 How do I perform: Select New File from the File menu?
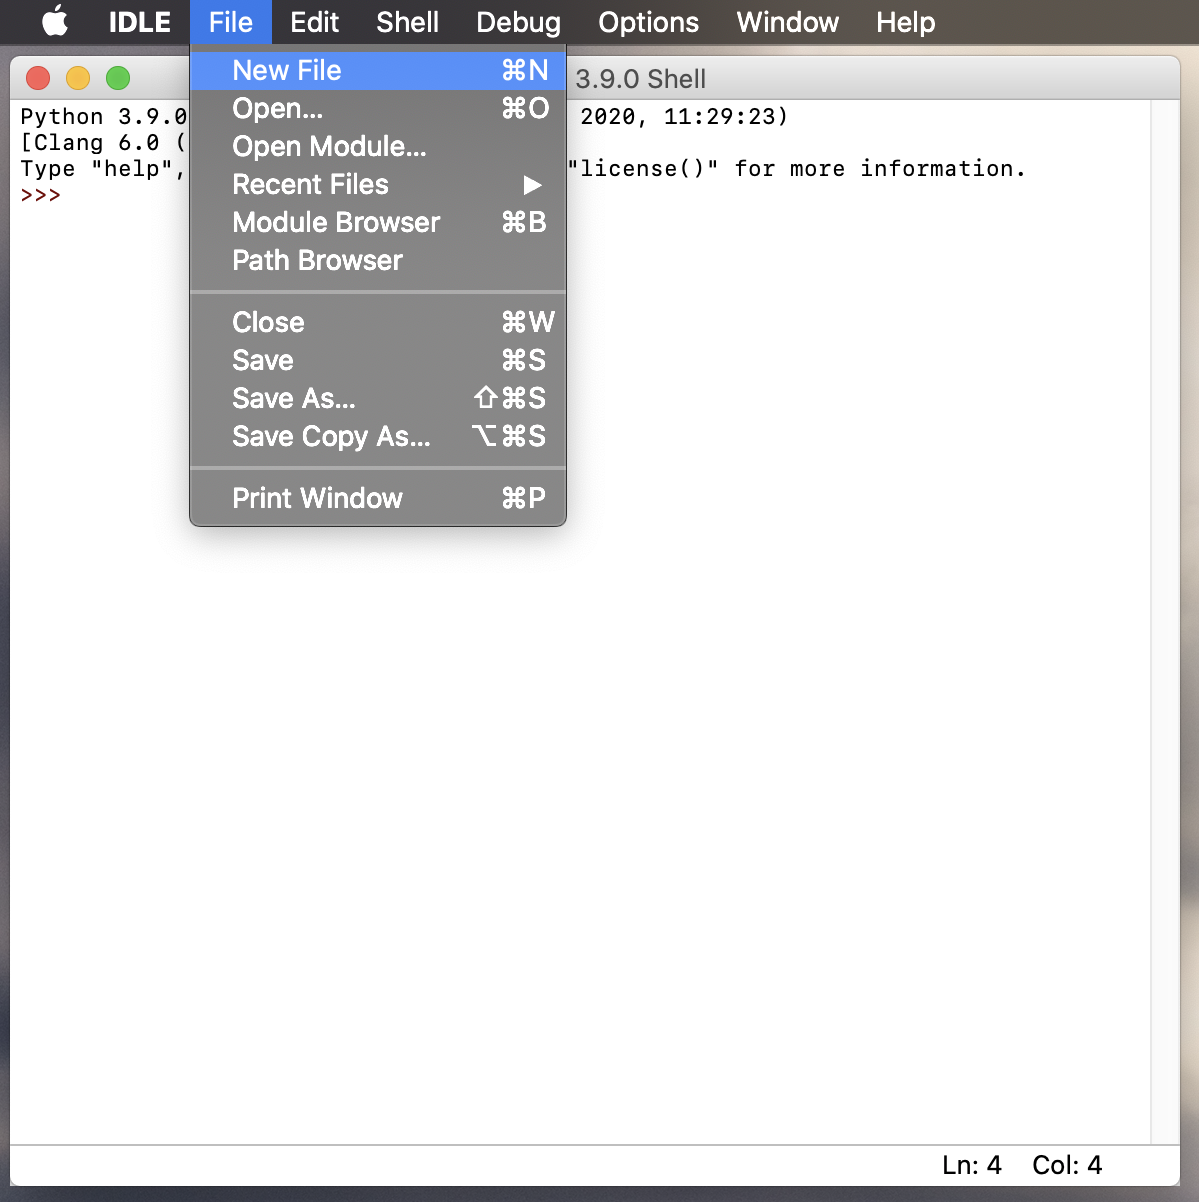pyautogui.click(x=287, y=70)
